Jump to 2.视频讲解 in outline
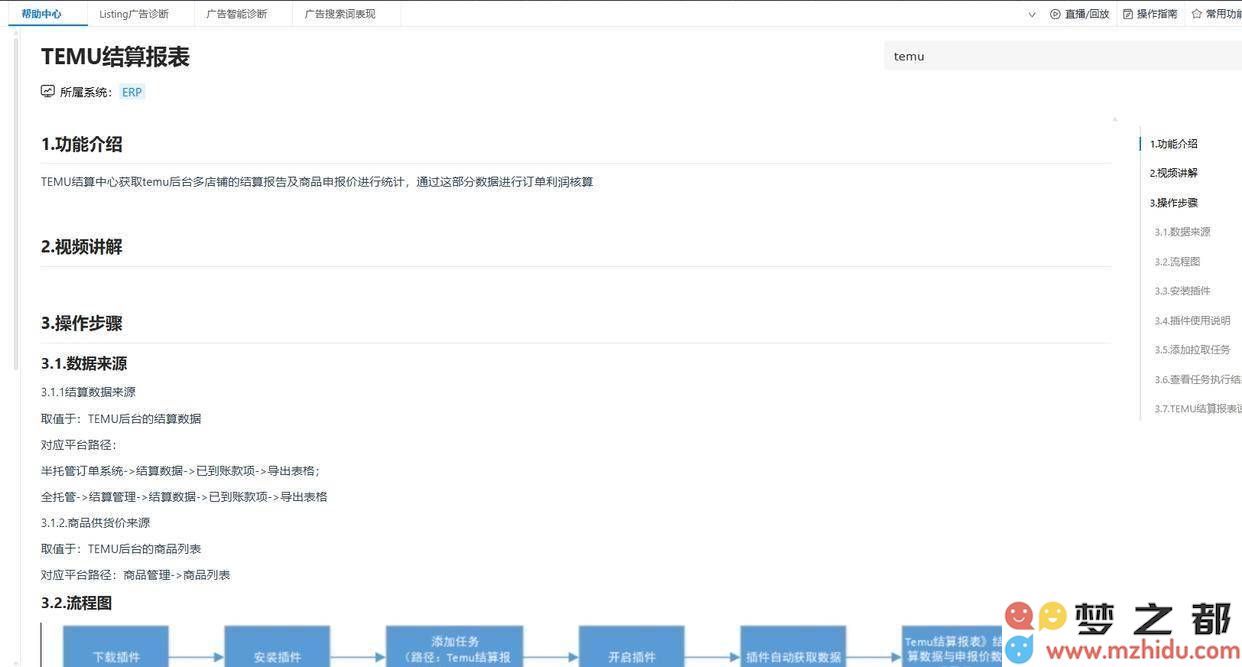The image size is (1242, 667). point(1173,173)
